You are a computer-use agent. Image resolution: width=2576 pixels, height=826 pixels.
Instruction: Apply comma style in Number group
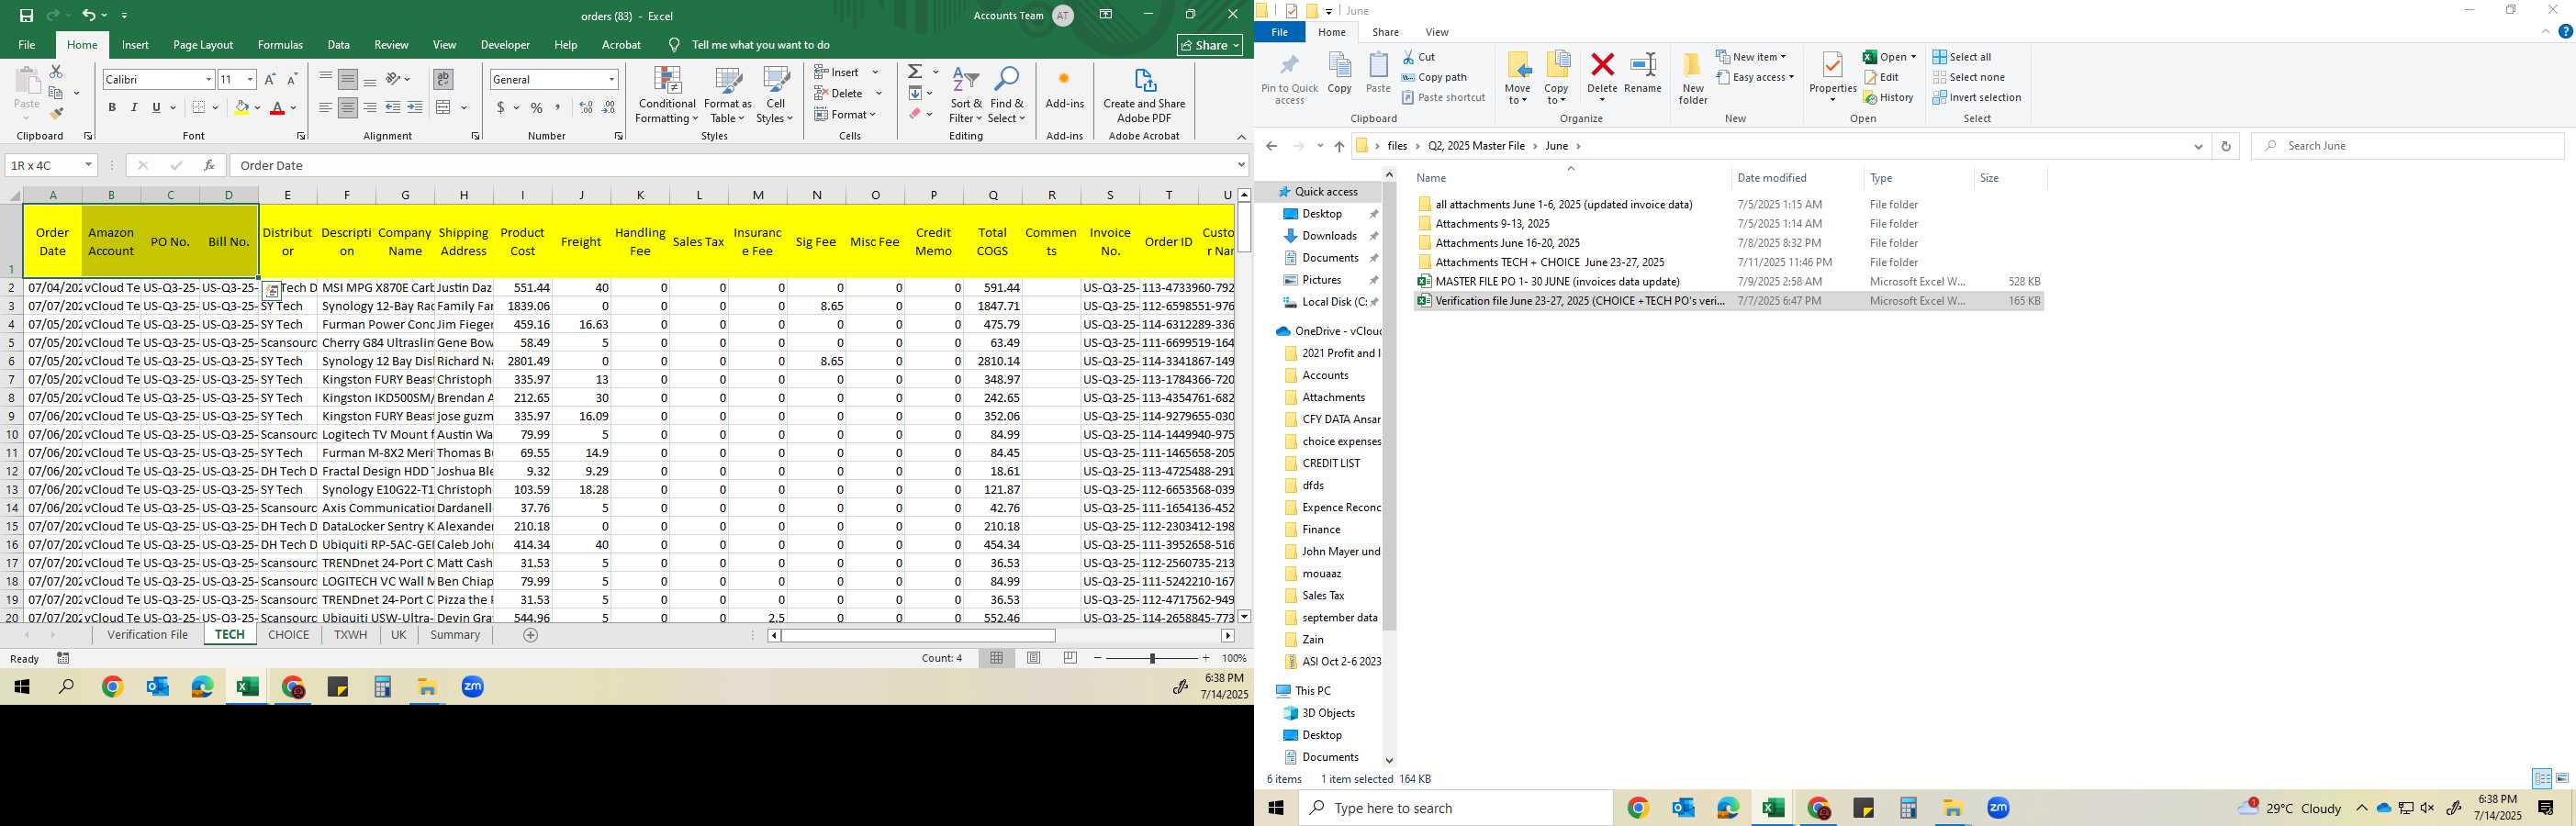[x=558, y=107]
